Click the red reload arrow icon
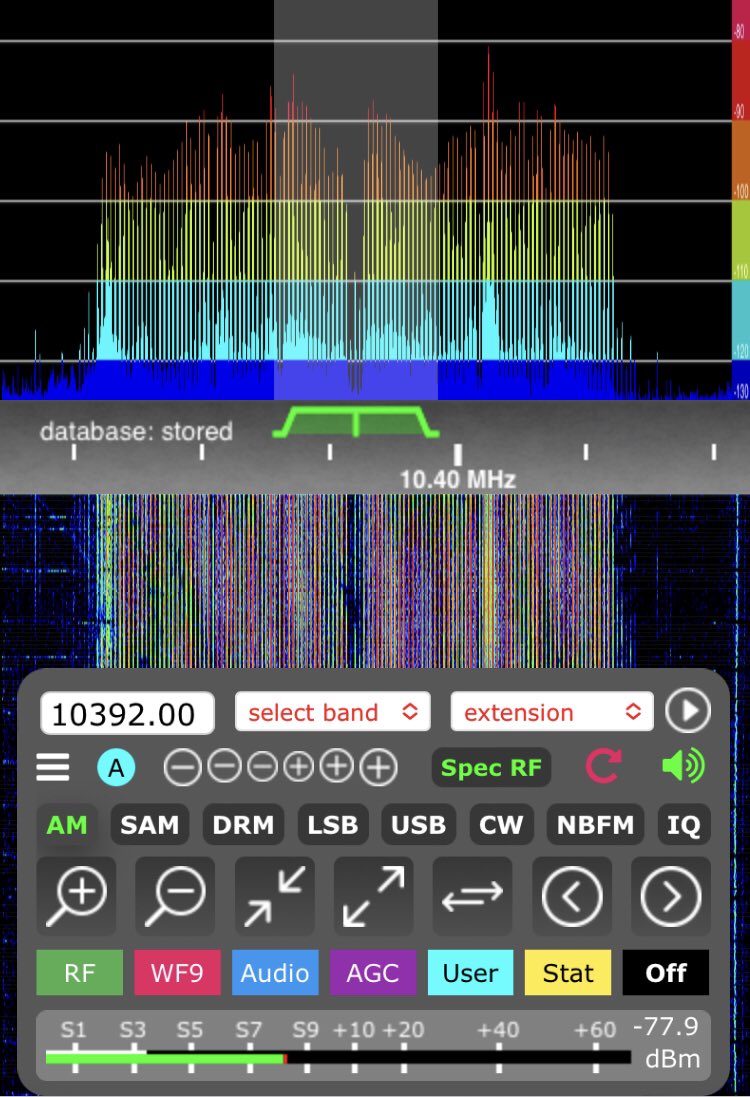Image resolution: width=750 pixels, height=1097 pixels. [603, 767]
